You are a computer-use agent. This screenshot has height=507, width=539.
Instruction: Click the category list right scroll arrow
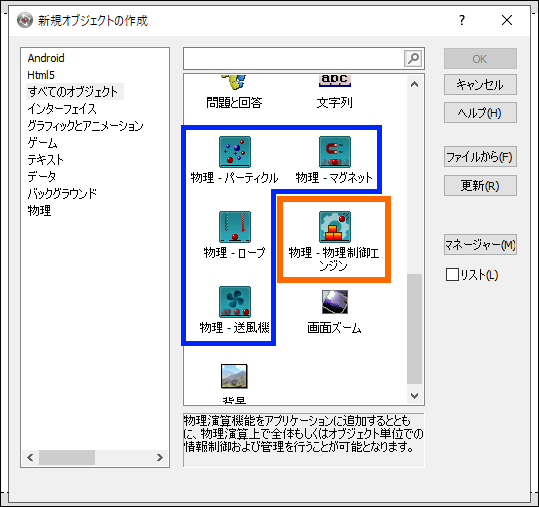pyautogui.click(x=160, y=458)
